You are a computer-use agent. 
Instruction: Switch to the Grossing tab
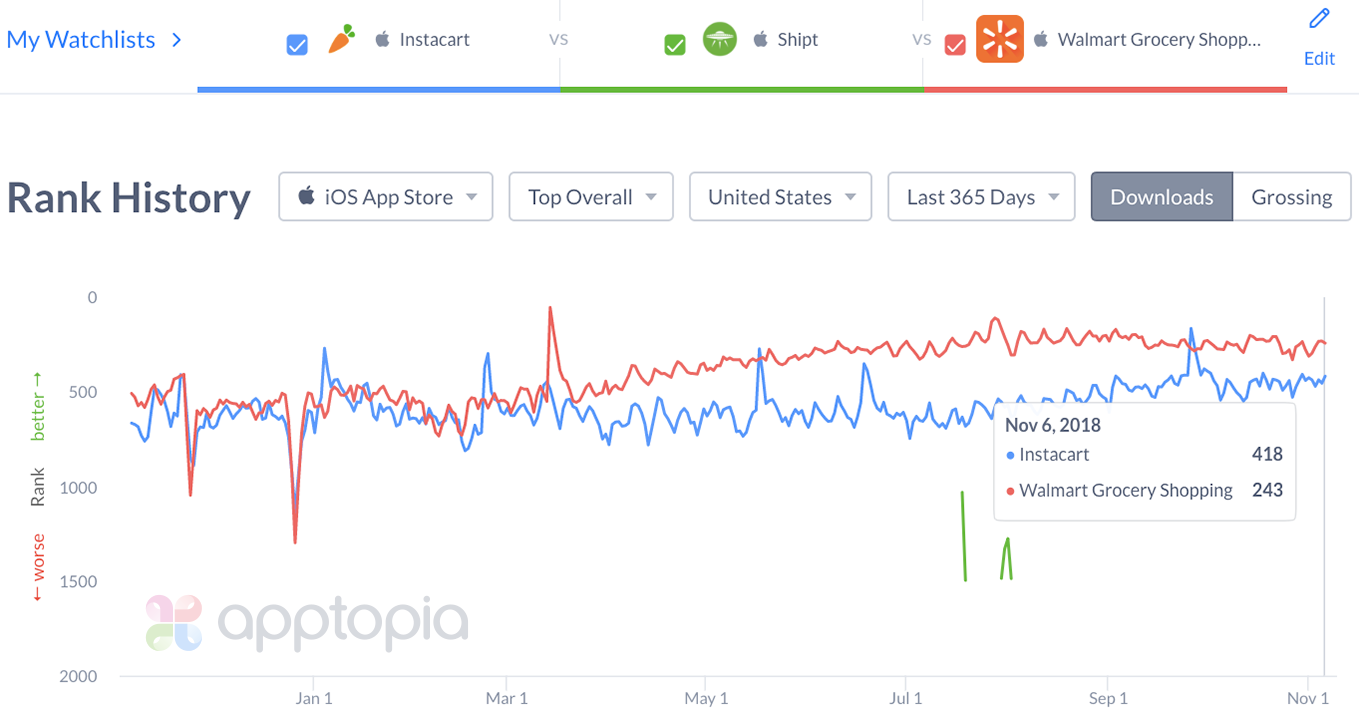(1292, 197)
